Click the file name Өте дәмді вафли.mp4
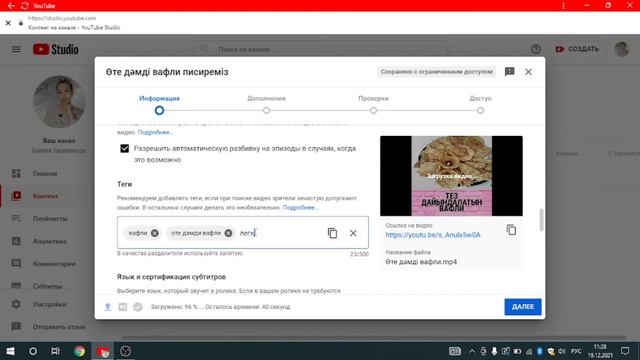The image size is (640, 360). click(x=421, y=262)
